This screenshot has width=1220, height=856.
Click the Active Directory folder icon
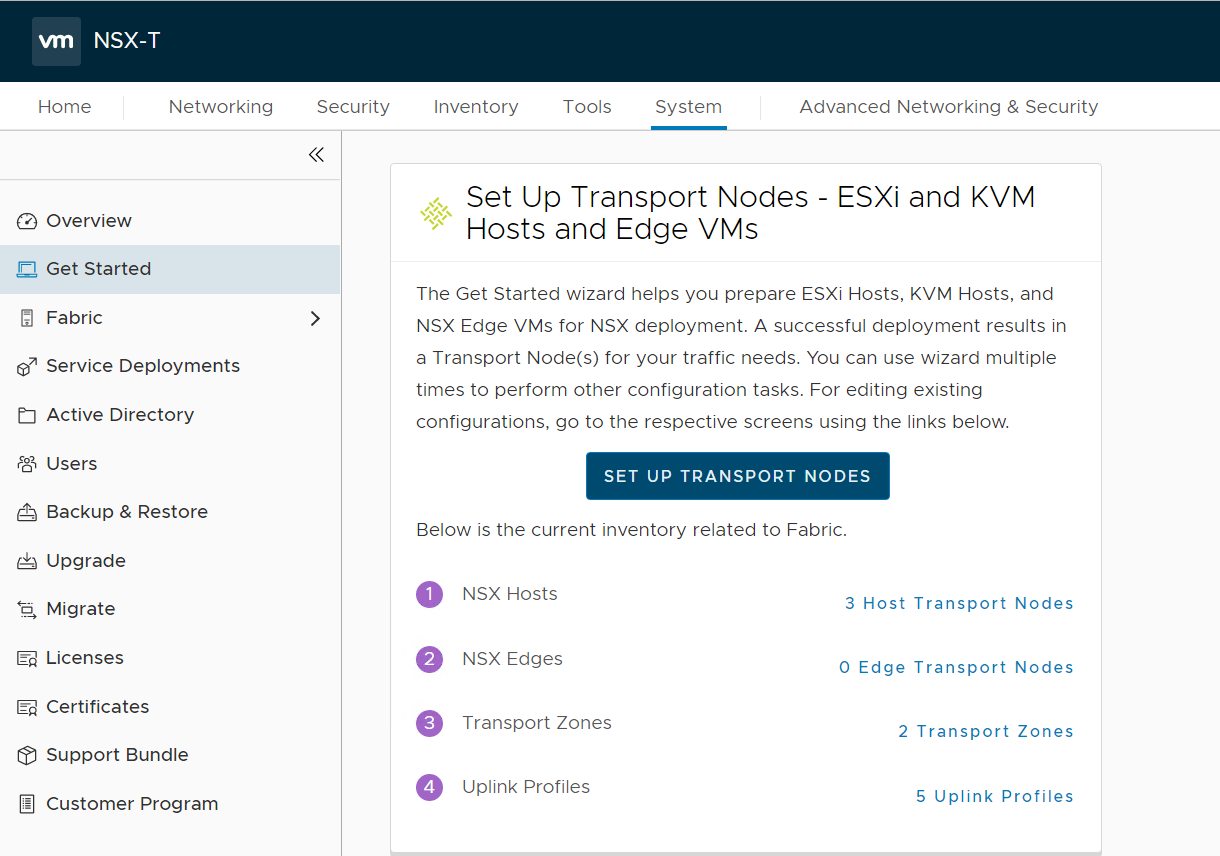click(27, 416)
